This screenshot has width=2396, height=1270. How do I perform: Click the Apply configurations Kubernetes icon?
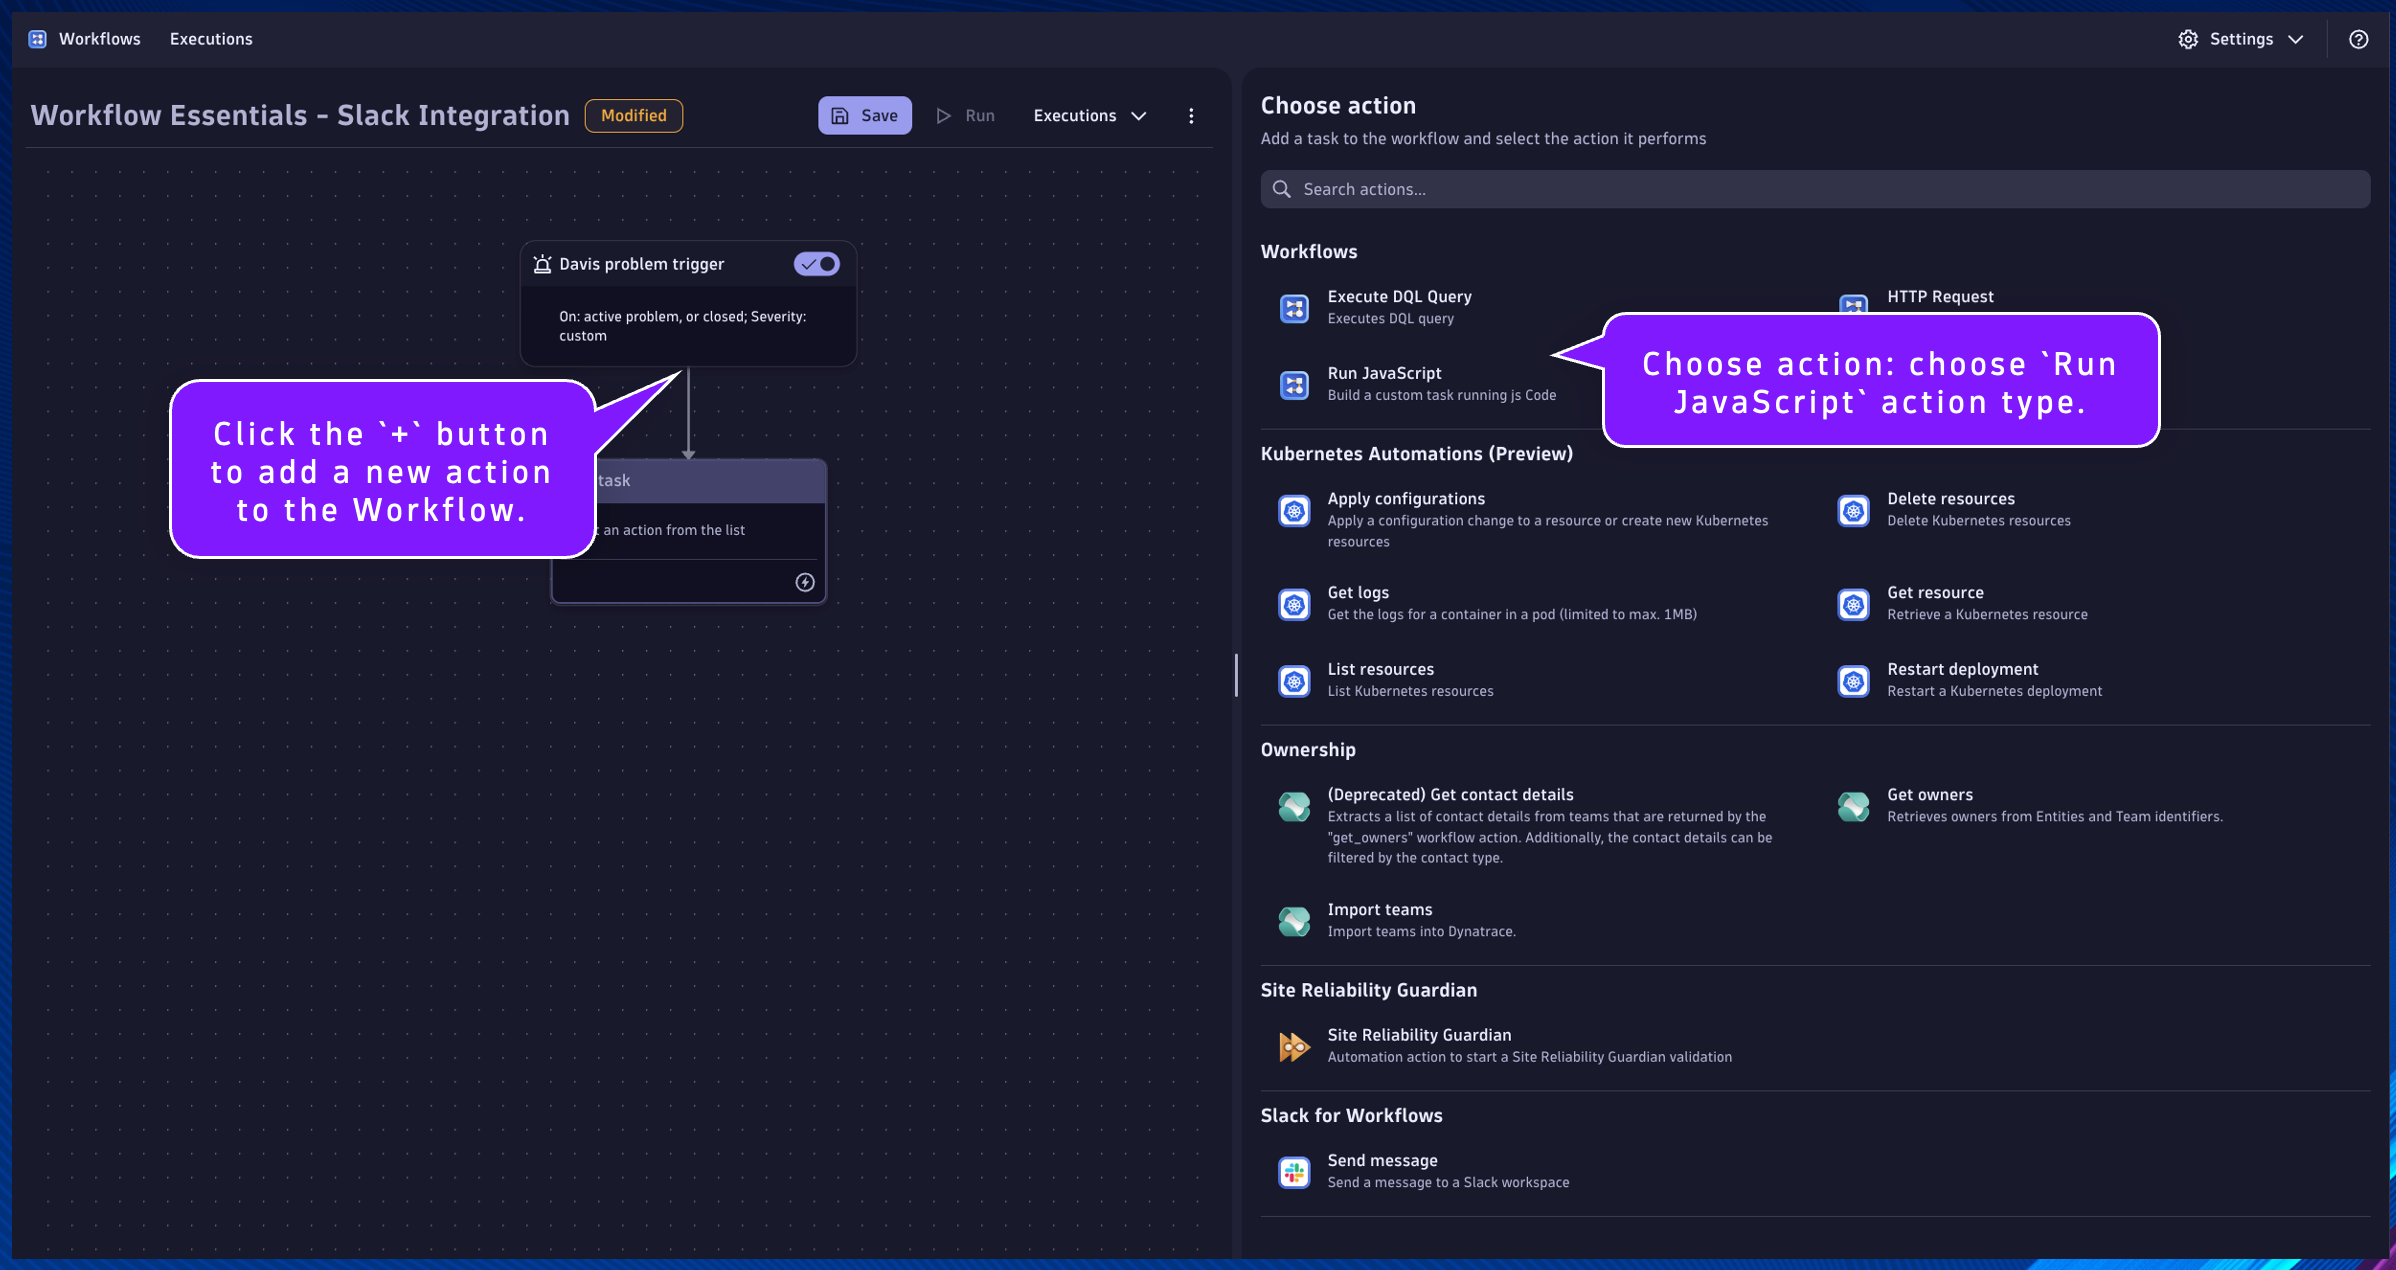[x=1294, y=511]
